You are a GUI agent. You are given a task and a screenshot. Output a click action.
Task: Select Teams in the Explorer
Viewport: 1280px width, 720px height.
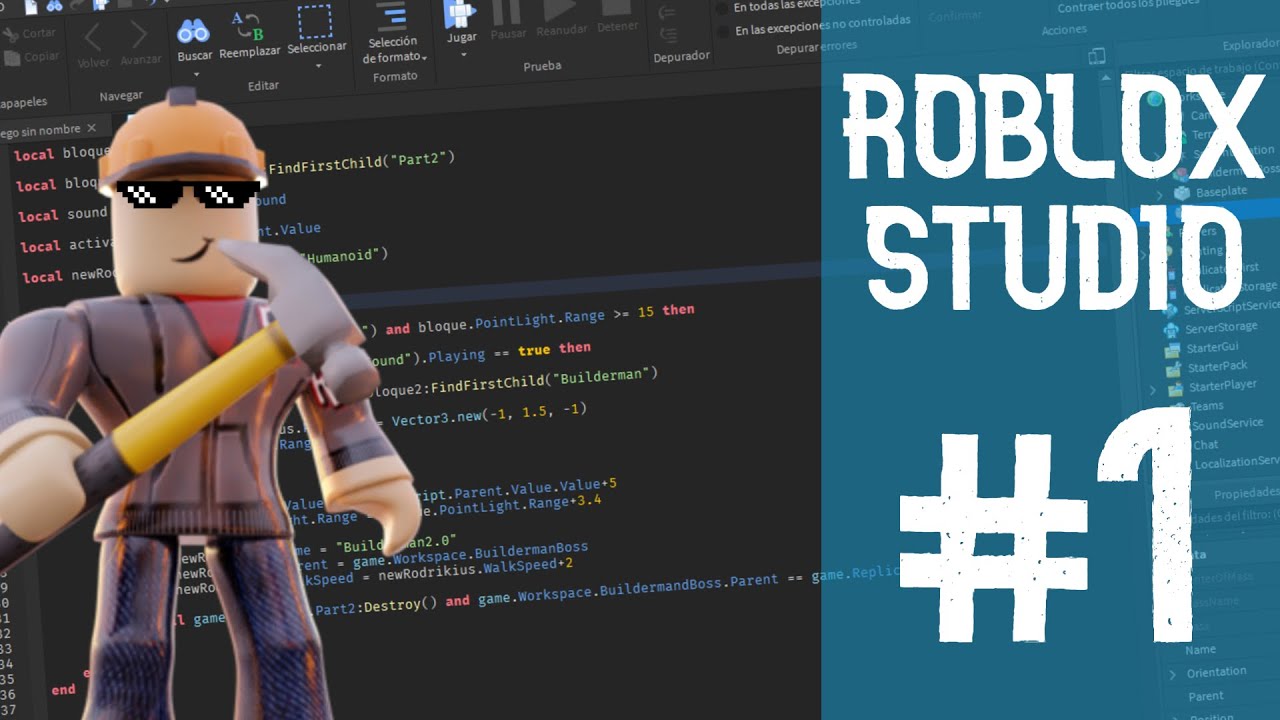click(1207, 406)
